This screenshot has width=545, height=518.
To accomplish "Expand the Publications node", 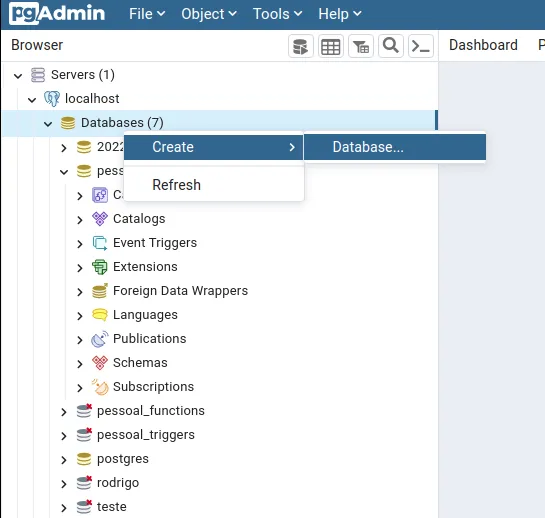I will click(80, 340).
